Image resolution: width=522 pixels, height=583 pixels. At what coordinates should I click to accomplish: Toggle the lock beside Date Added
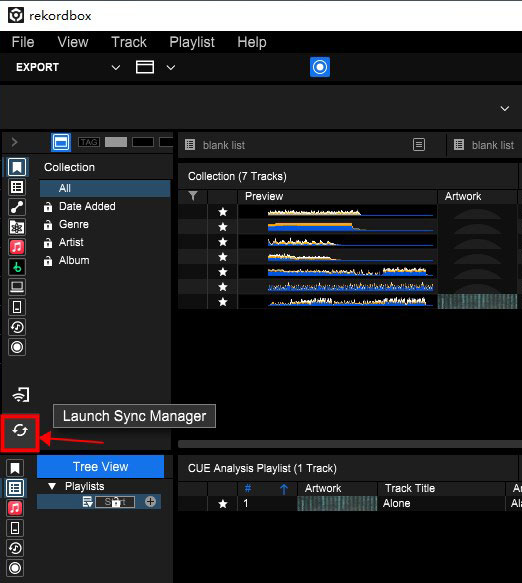pyautogui.click(x=48, y=207)
